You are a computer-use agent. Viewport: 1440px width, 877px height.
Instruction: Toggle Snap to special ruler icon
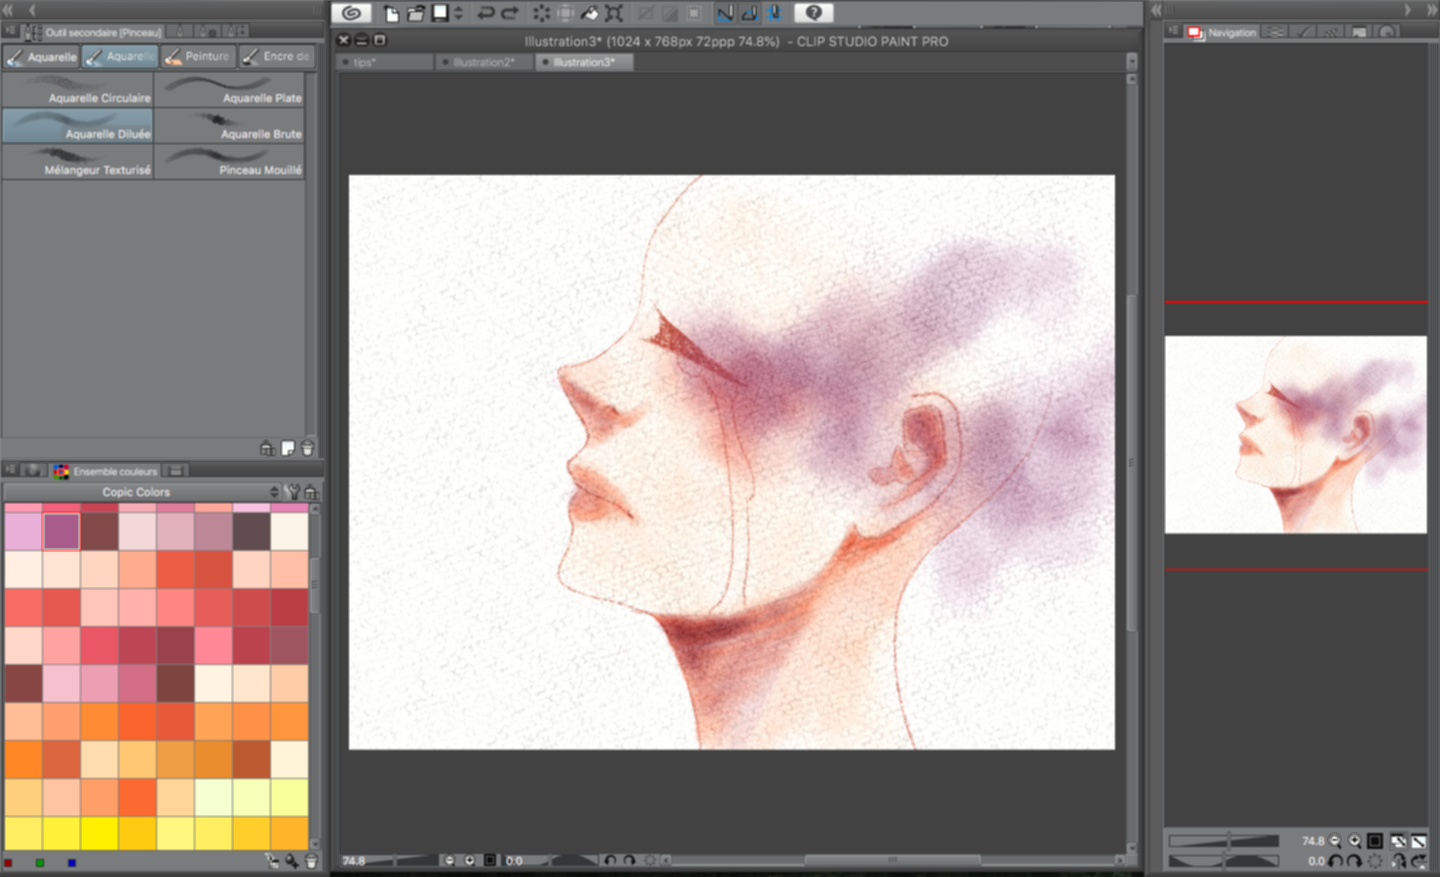click(749, 13)
